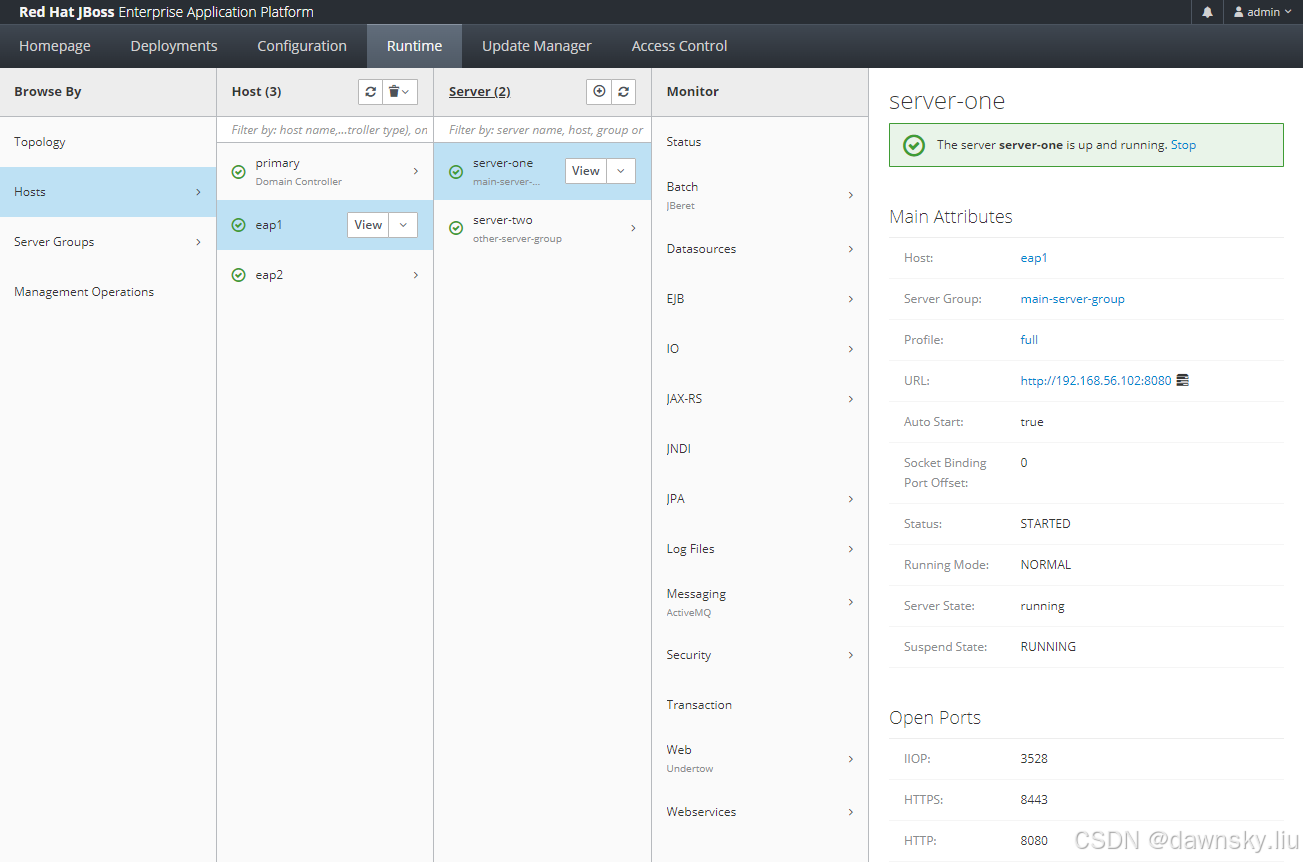Click View button for server-one
The width and height of the screenshot is (1303, 862).
[x=586, y=171]
